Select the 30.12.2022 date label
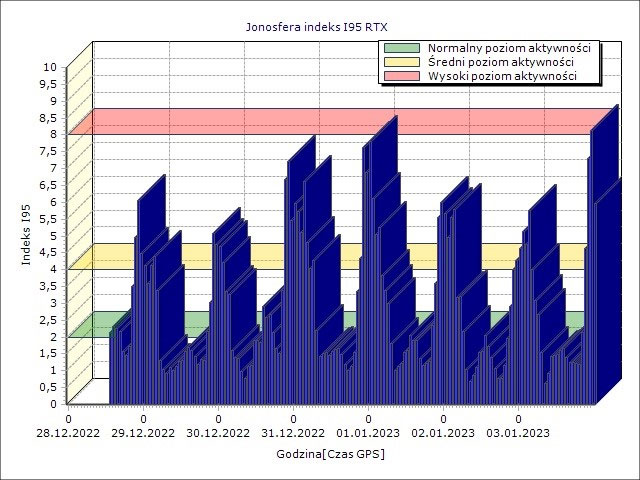640x480 pixels. [218, 433]
